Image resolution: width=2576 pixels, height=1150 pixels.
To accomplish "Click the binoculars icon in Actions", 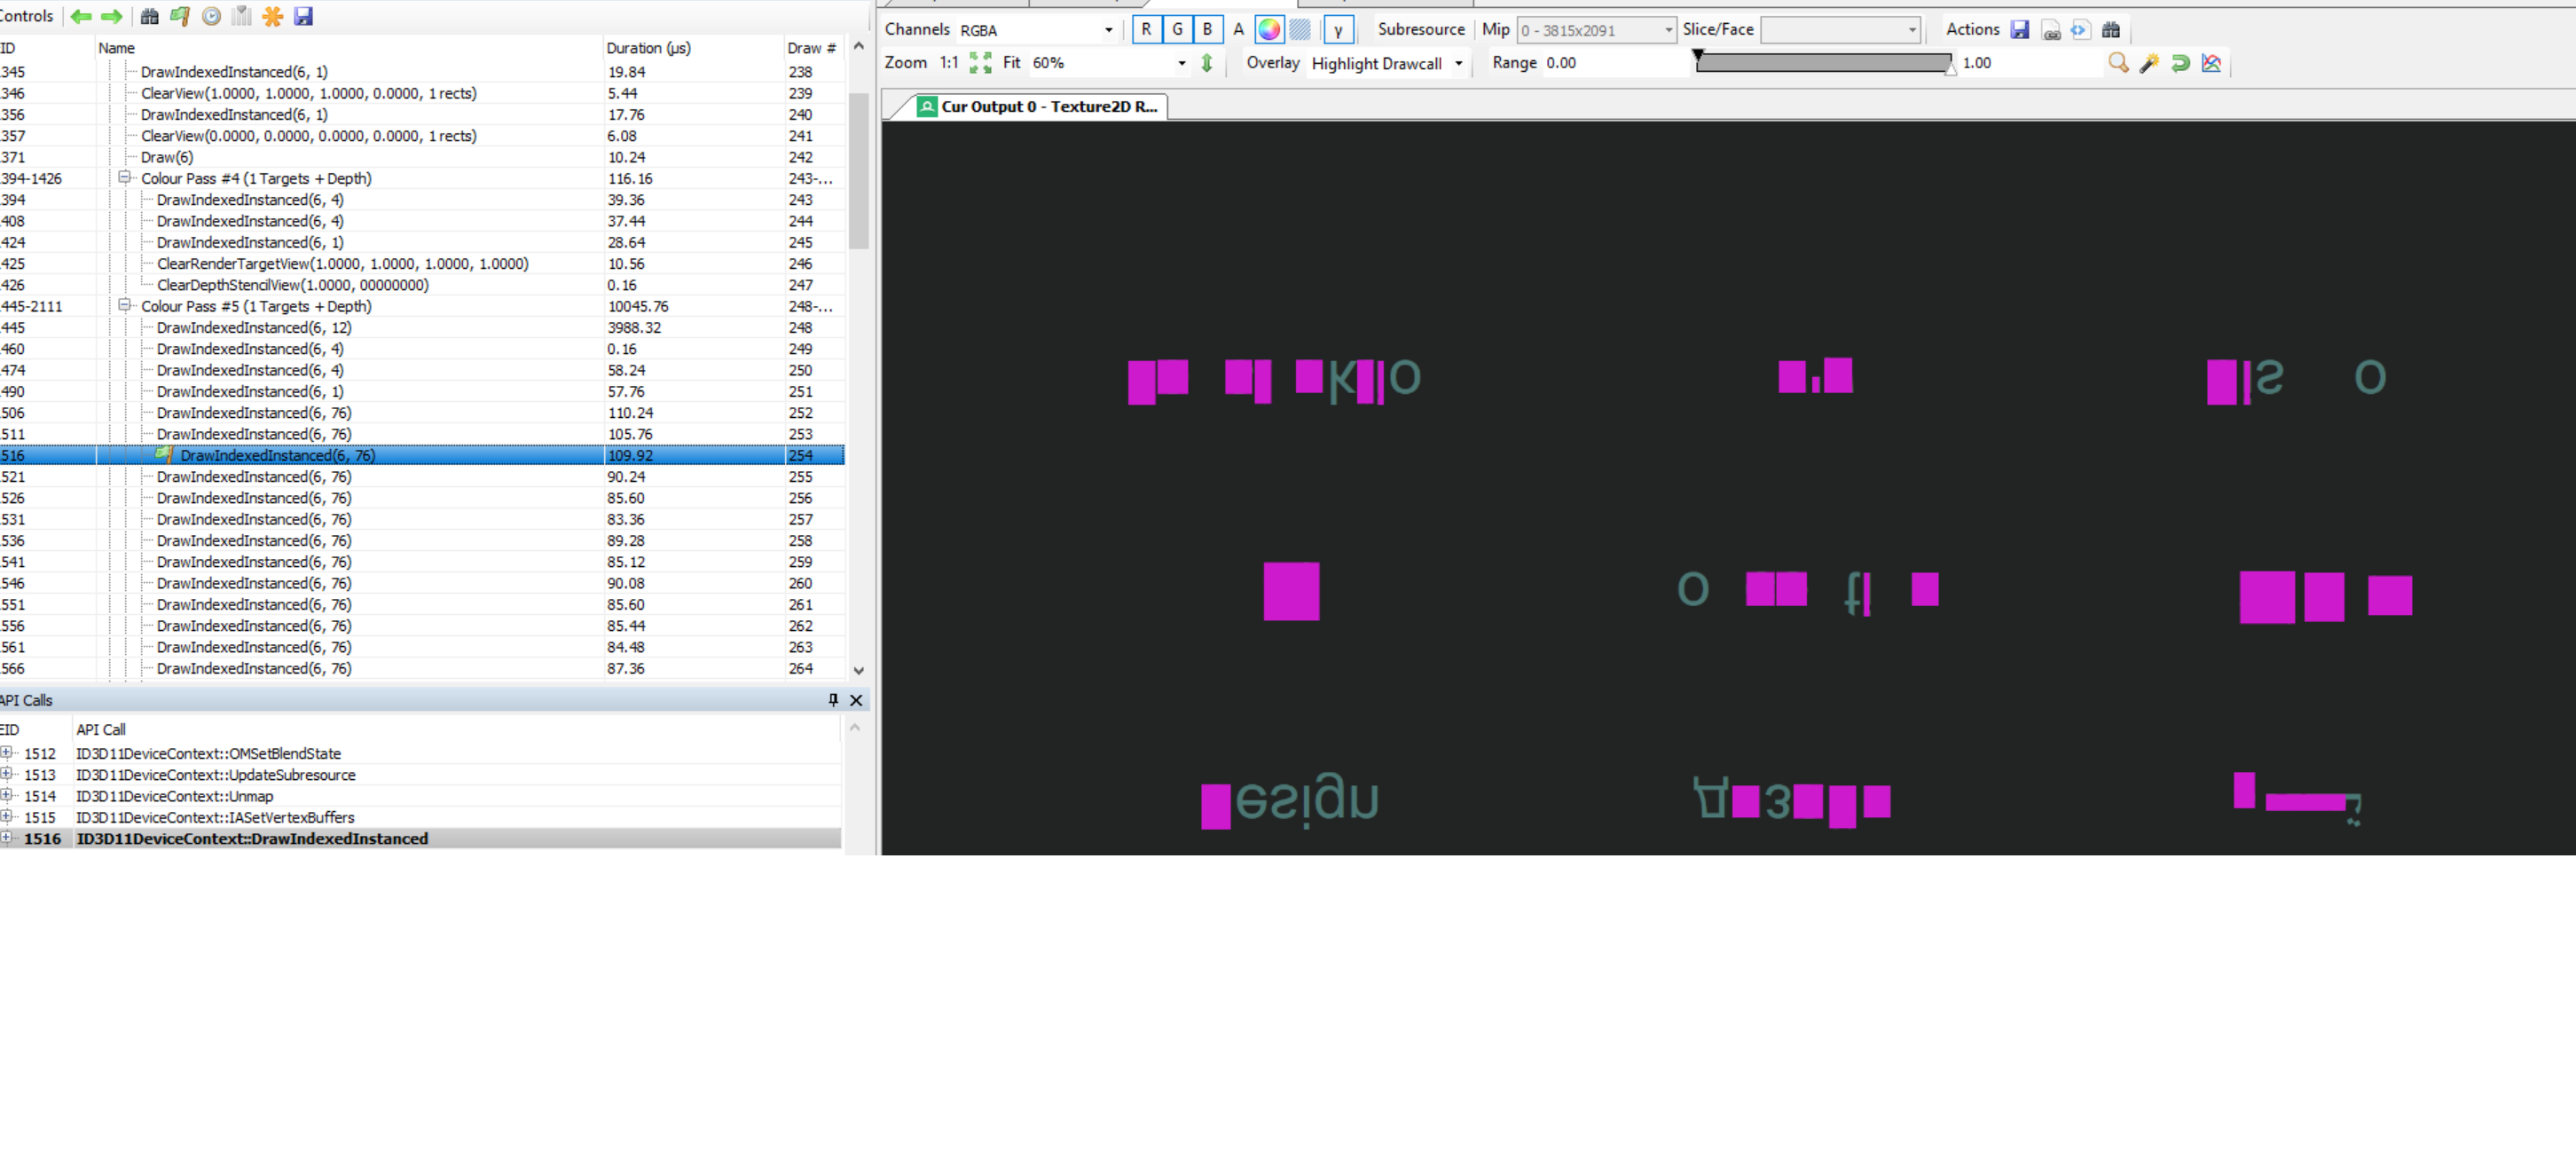I will (2111, 30).
